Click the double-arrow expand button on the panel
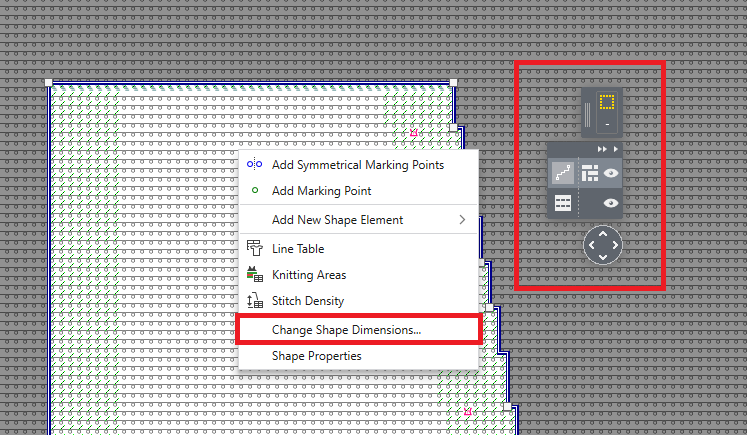 [602, 148]
